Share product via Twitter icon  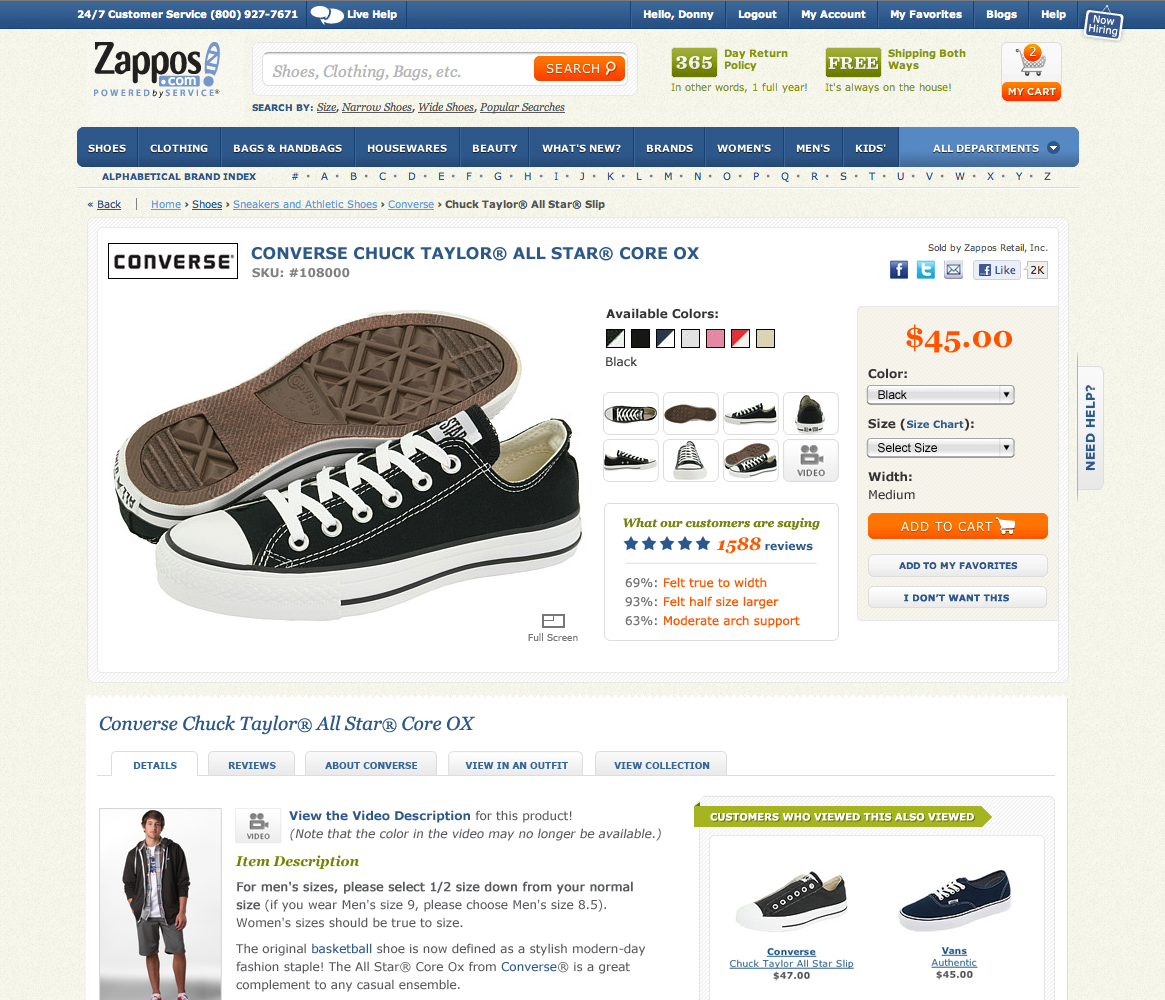click(926, 270)
